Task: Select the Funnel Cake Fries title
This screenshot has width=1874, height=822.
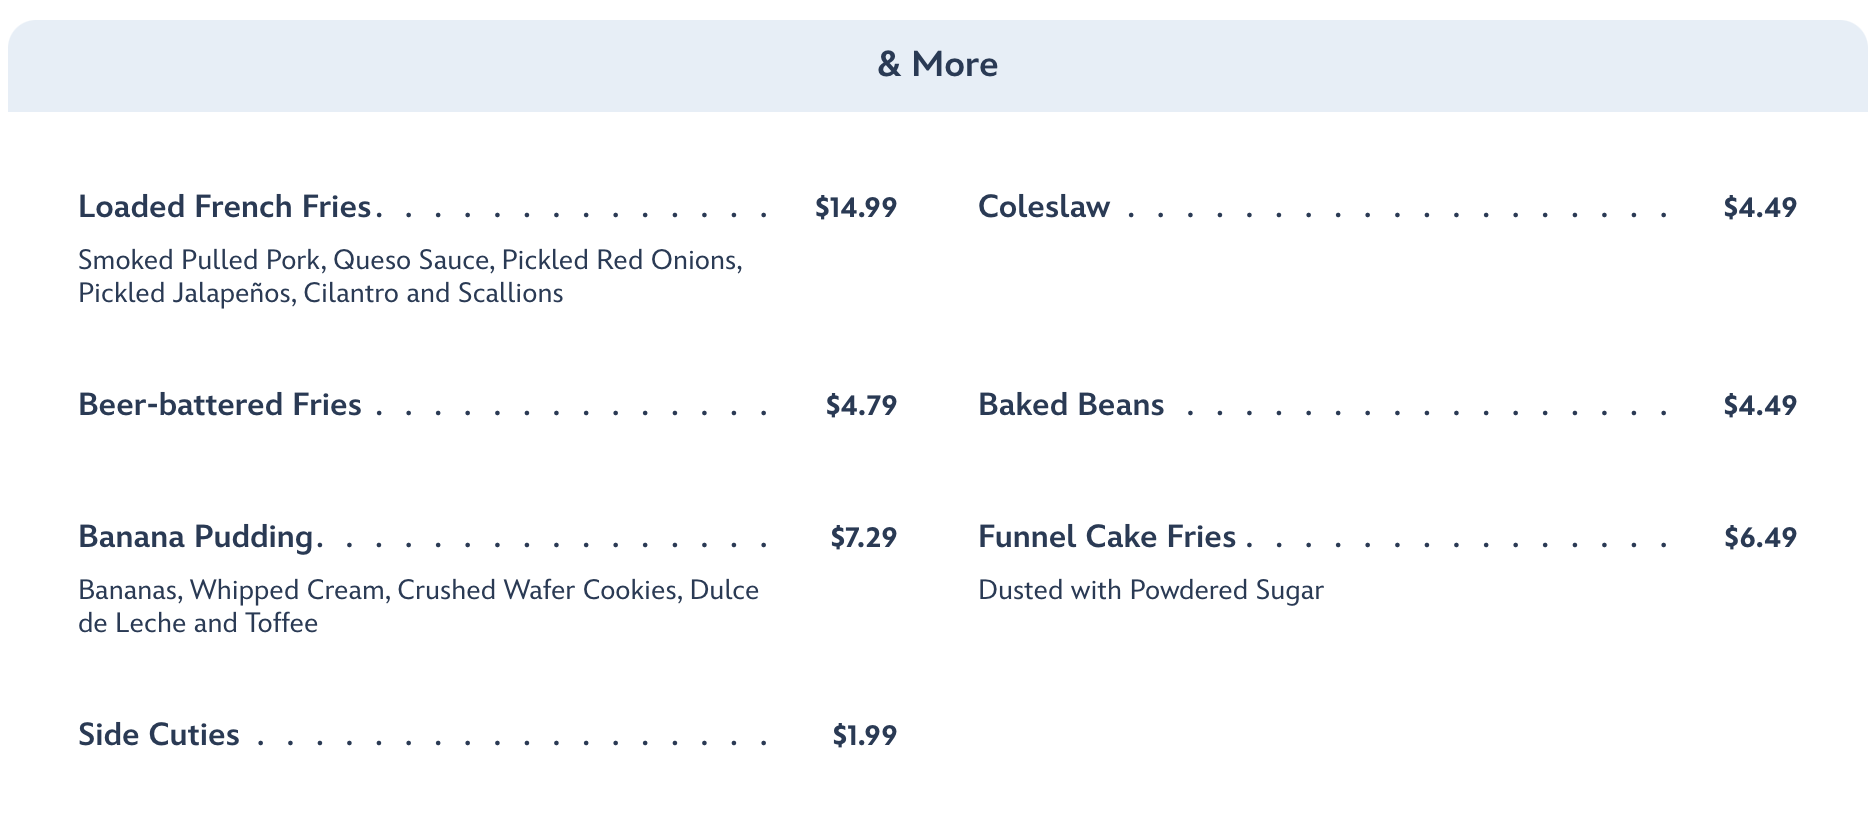Action: click(1107, 537)
